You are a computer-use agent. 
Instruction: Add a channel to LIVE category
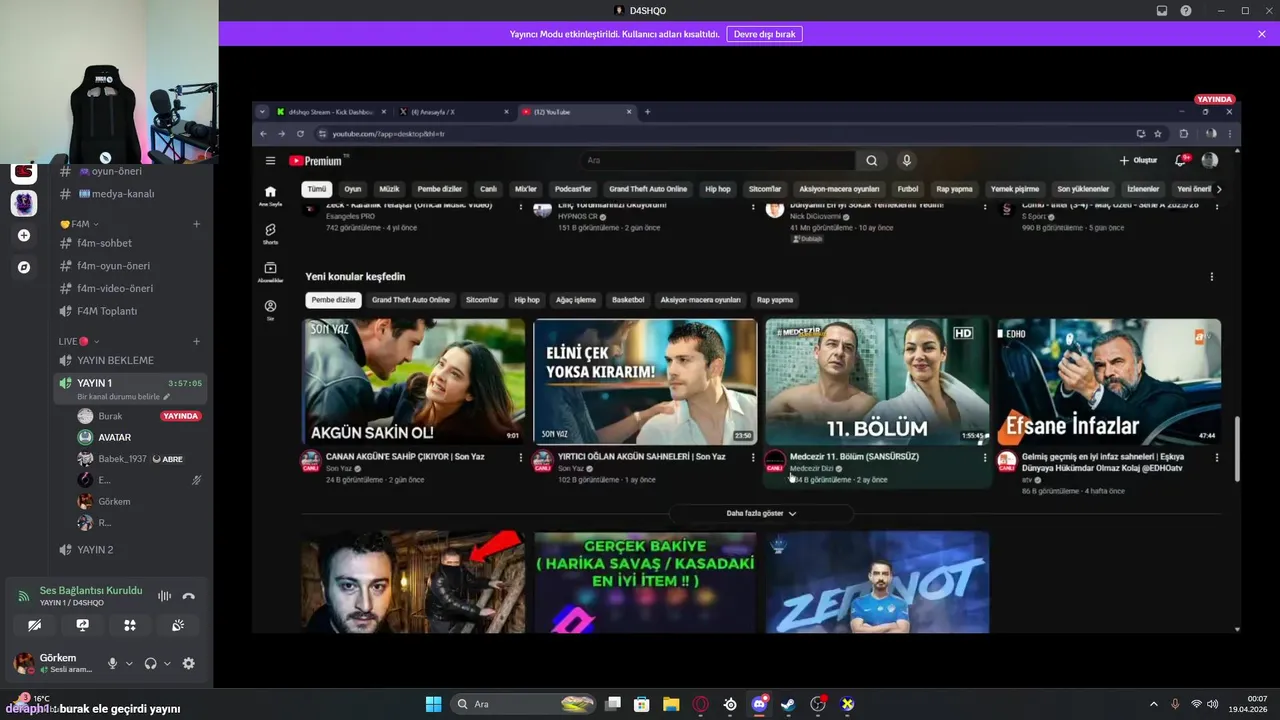196,341
